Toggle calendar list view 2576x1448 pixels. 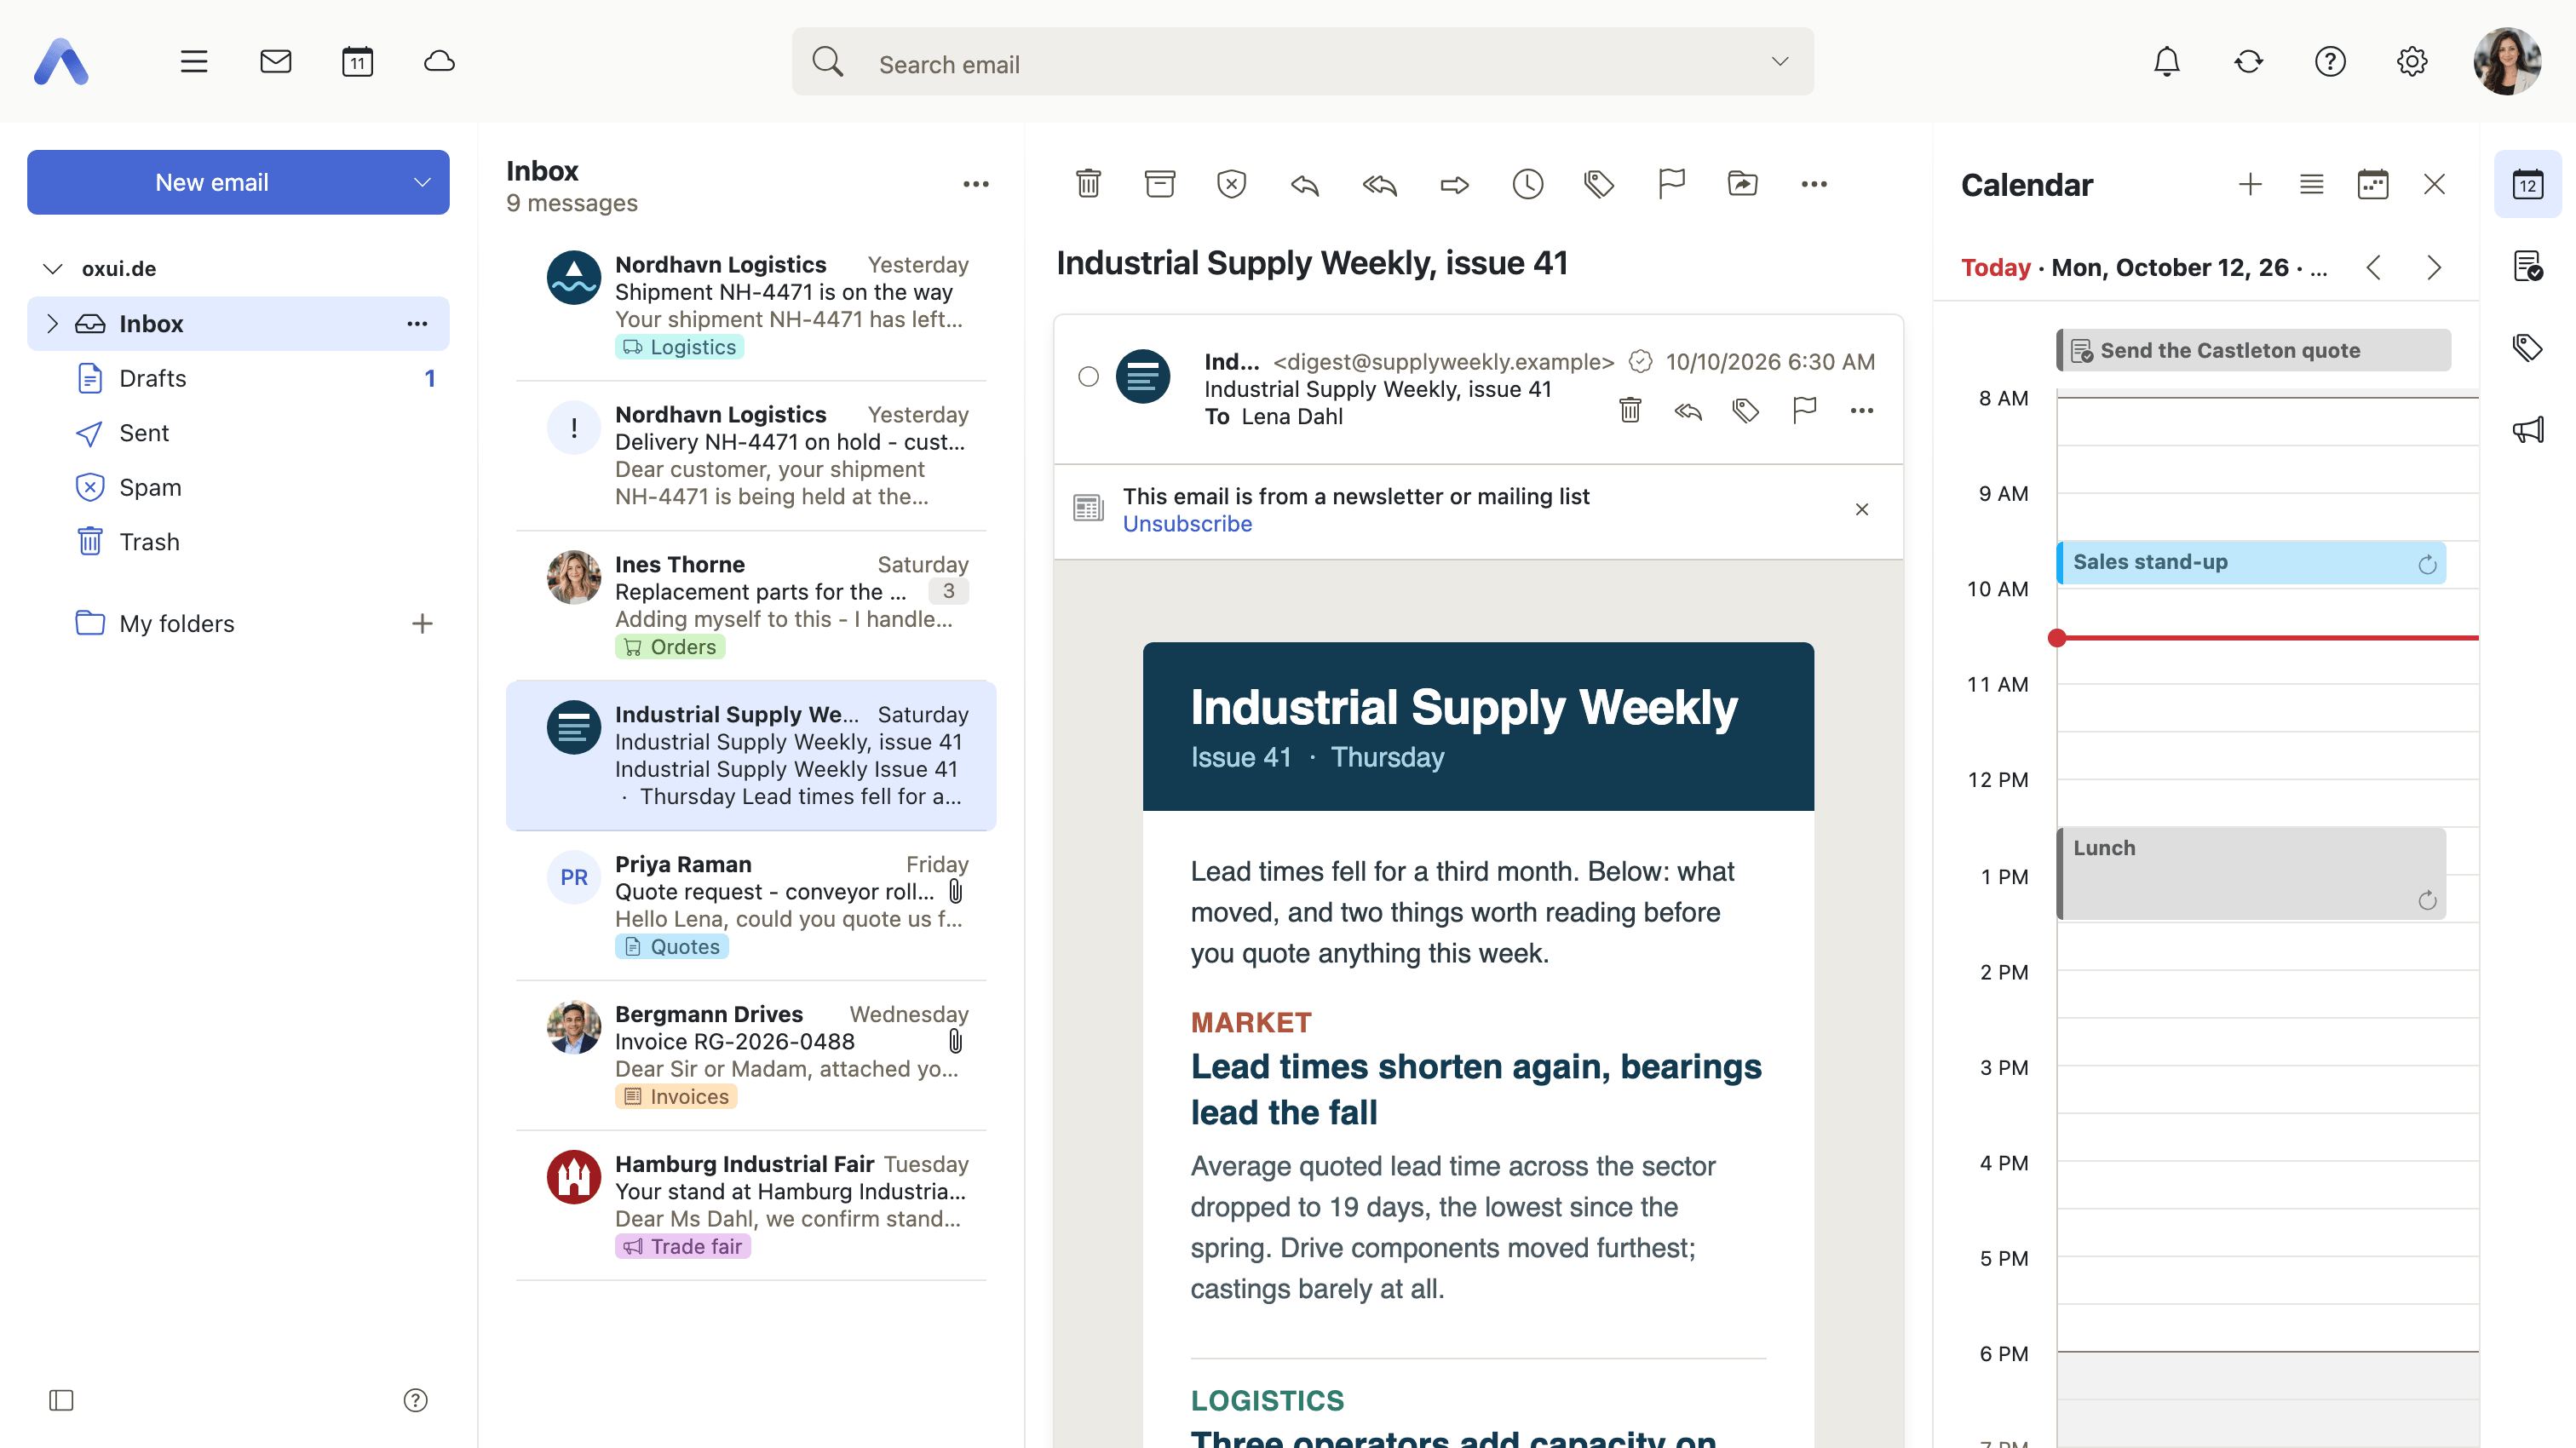click(2311, 184)
